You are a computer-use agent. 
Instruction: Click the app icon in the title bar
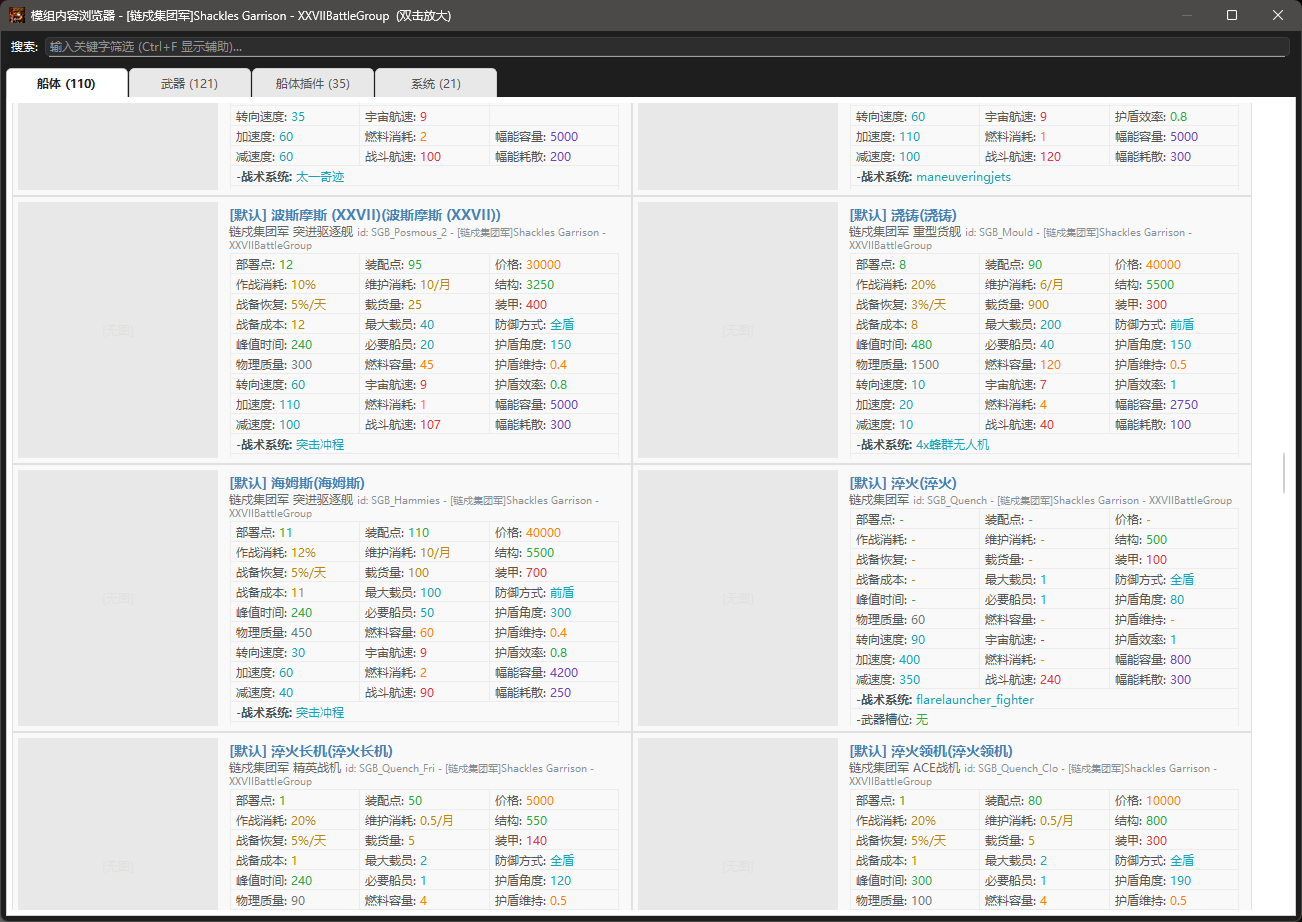pos(17,15)
